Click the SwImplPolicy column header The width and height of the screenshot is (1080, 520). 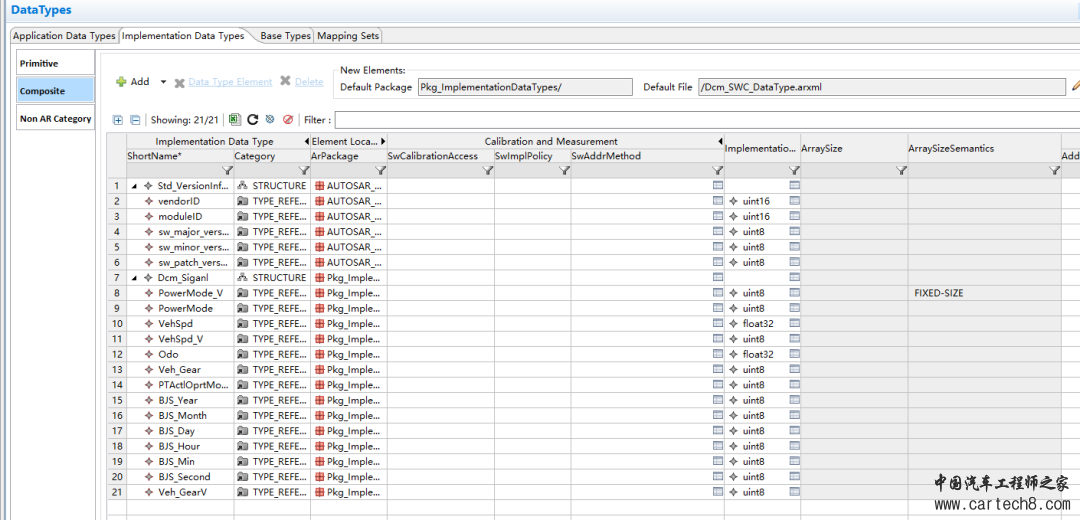click(x=532, y=156)
